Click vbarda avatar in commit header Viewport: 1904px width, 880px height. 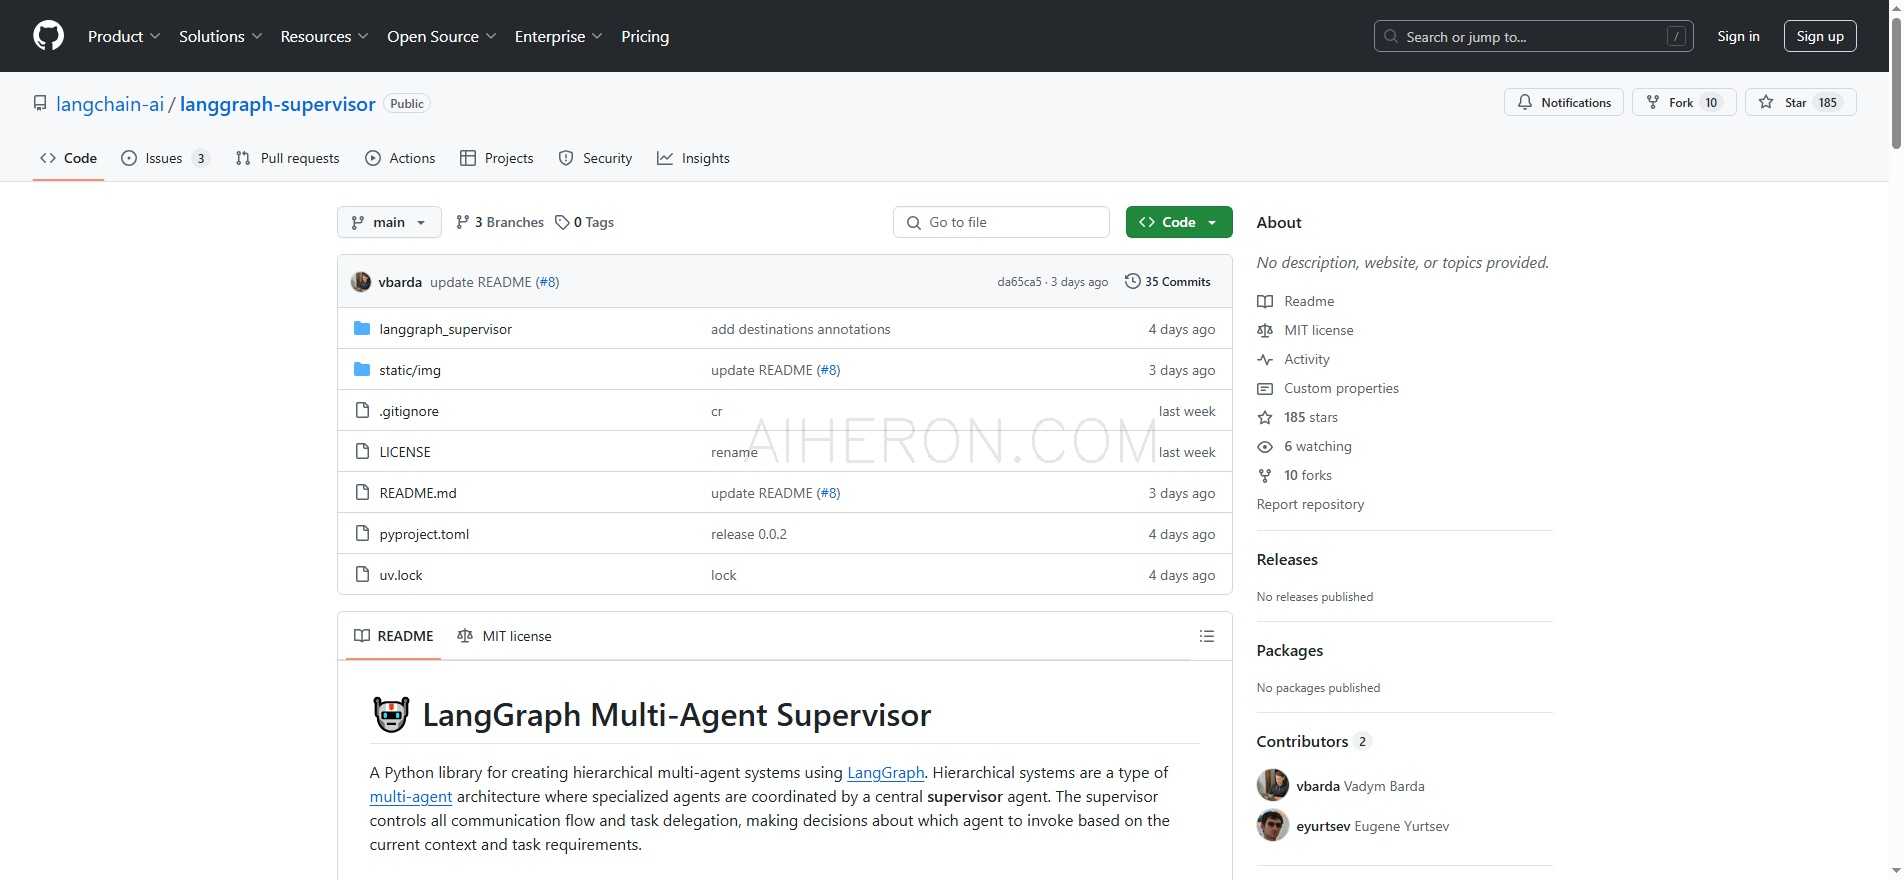pos(361,282)
